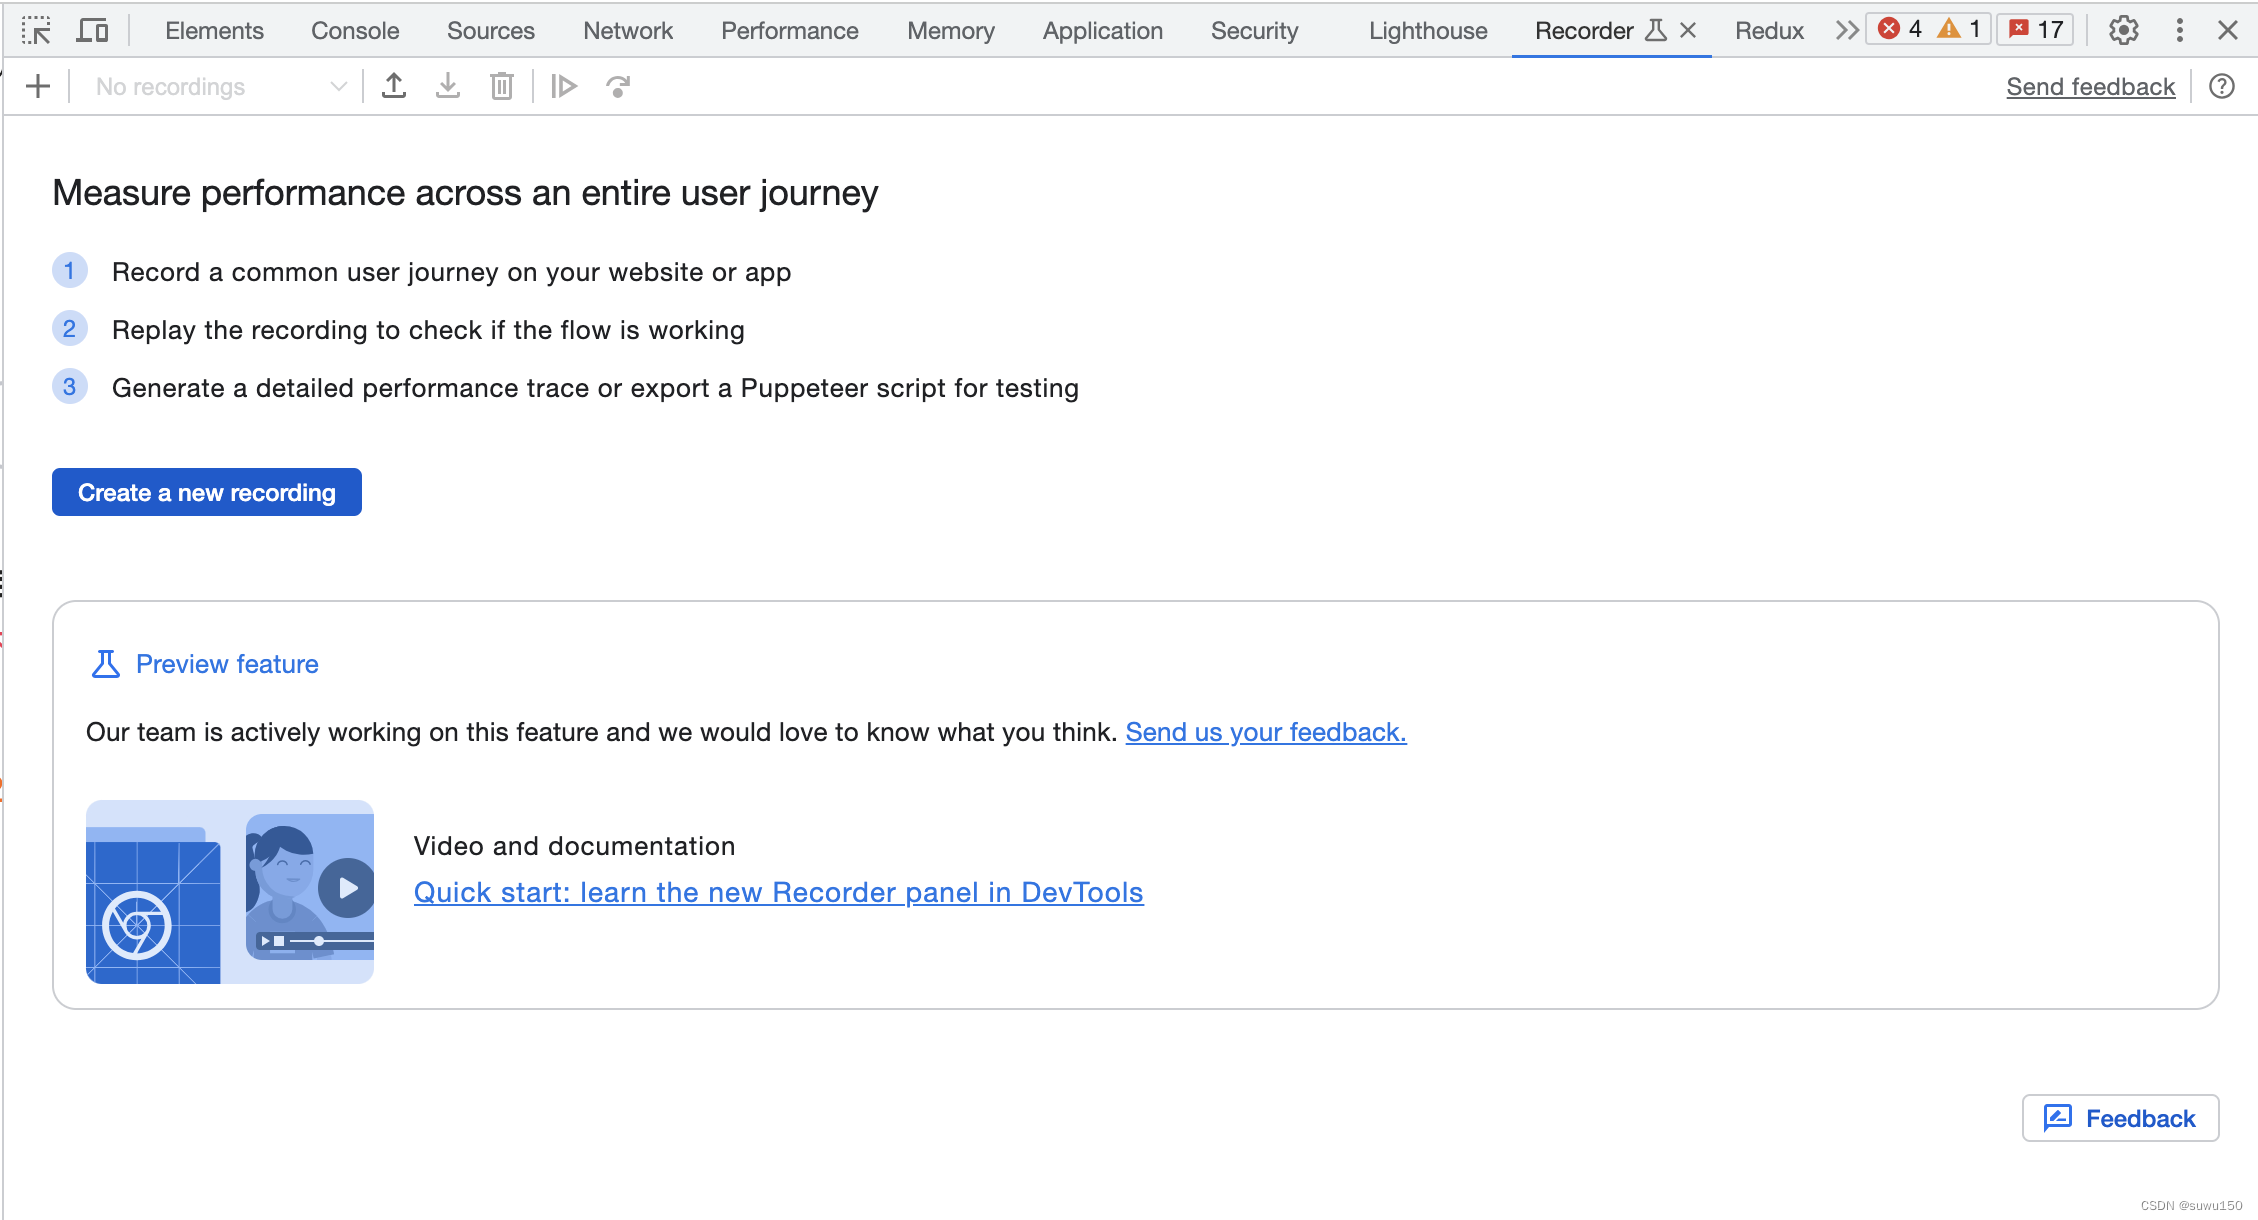Click the replay recording play icon
The width and height of the screenshot is (2258, 1220).
[564, 87]
